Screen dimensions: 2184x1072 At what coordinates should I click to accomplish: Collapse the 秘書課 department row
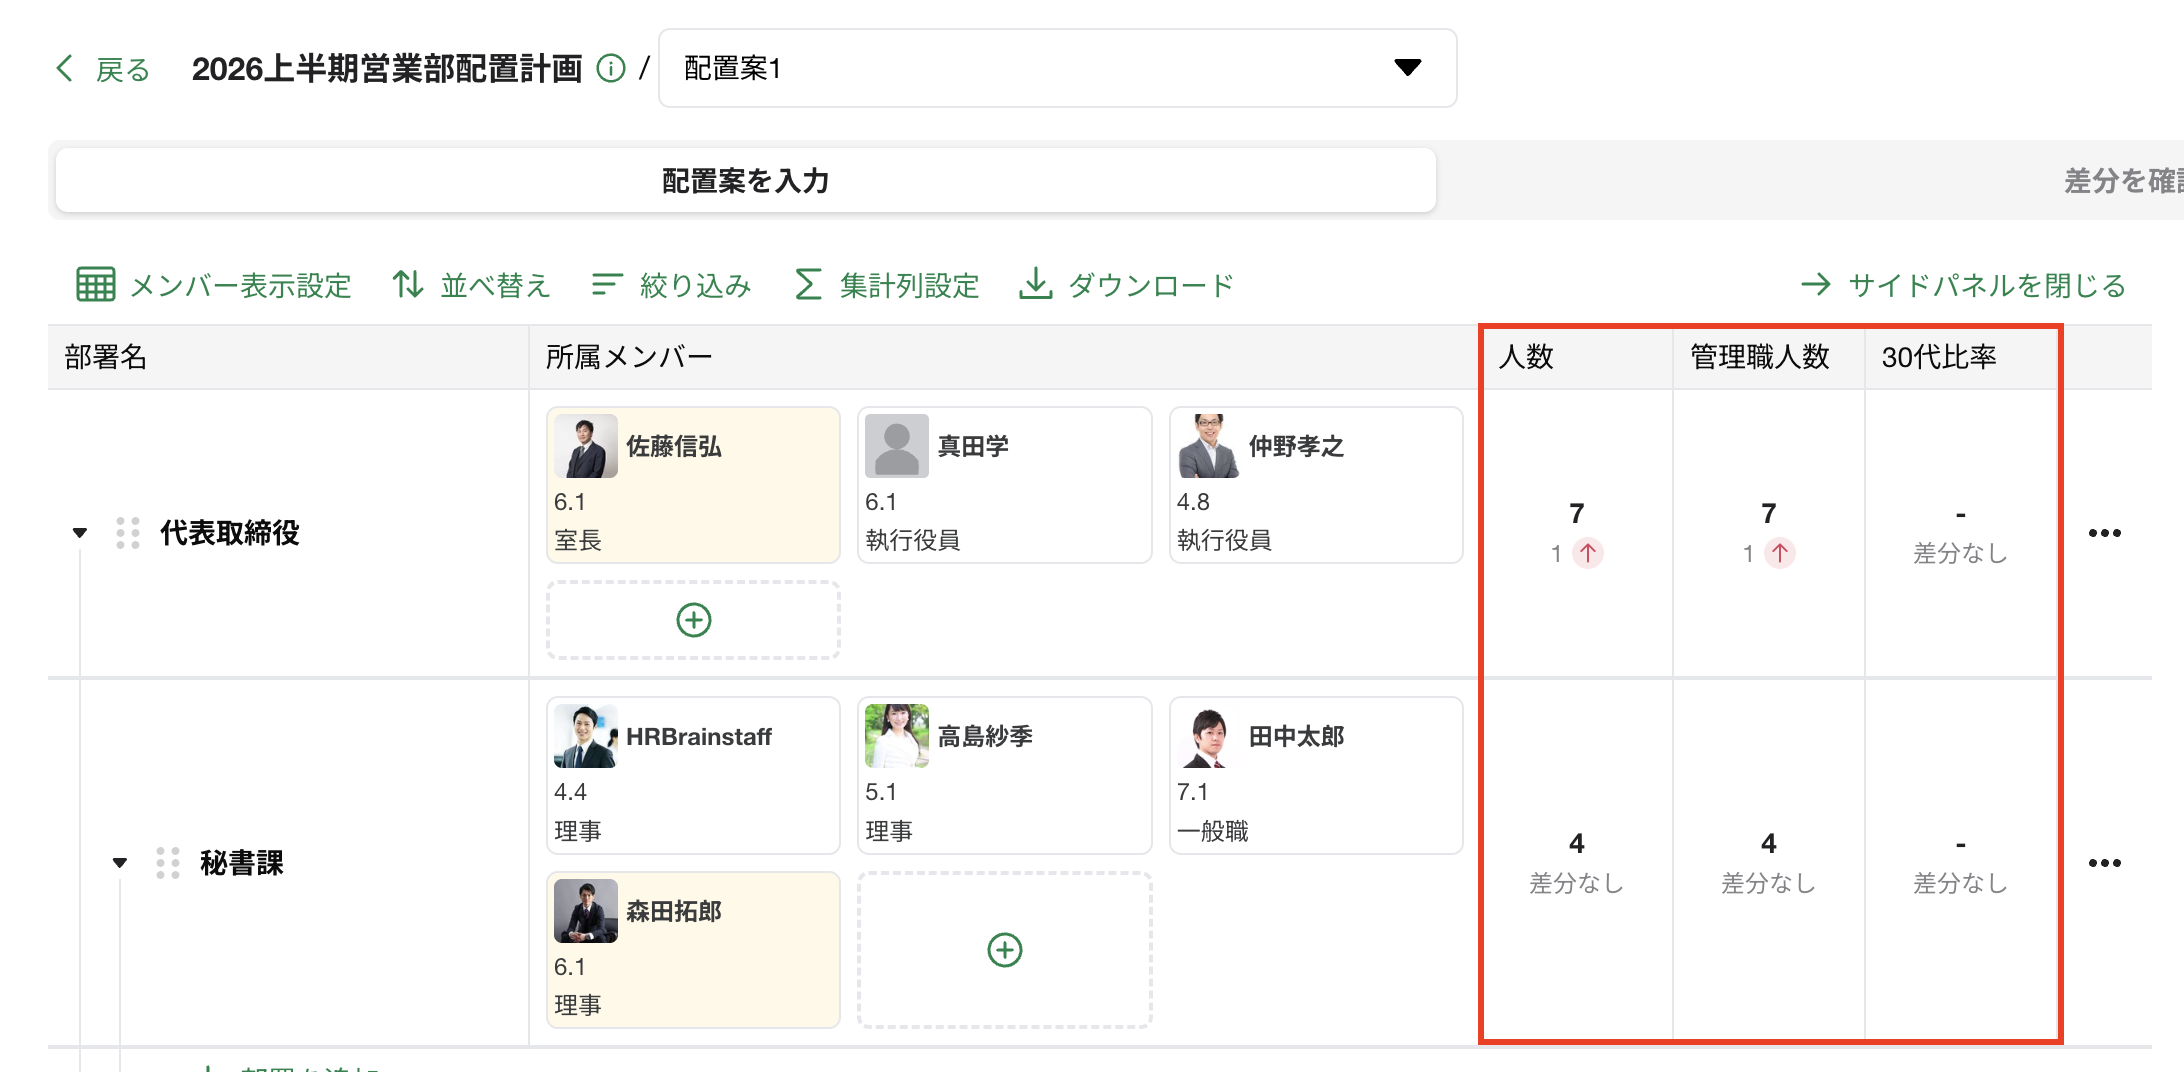tap(120, 863)
